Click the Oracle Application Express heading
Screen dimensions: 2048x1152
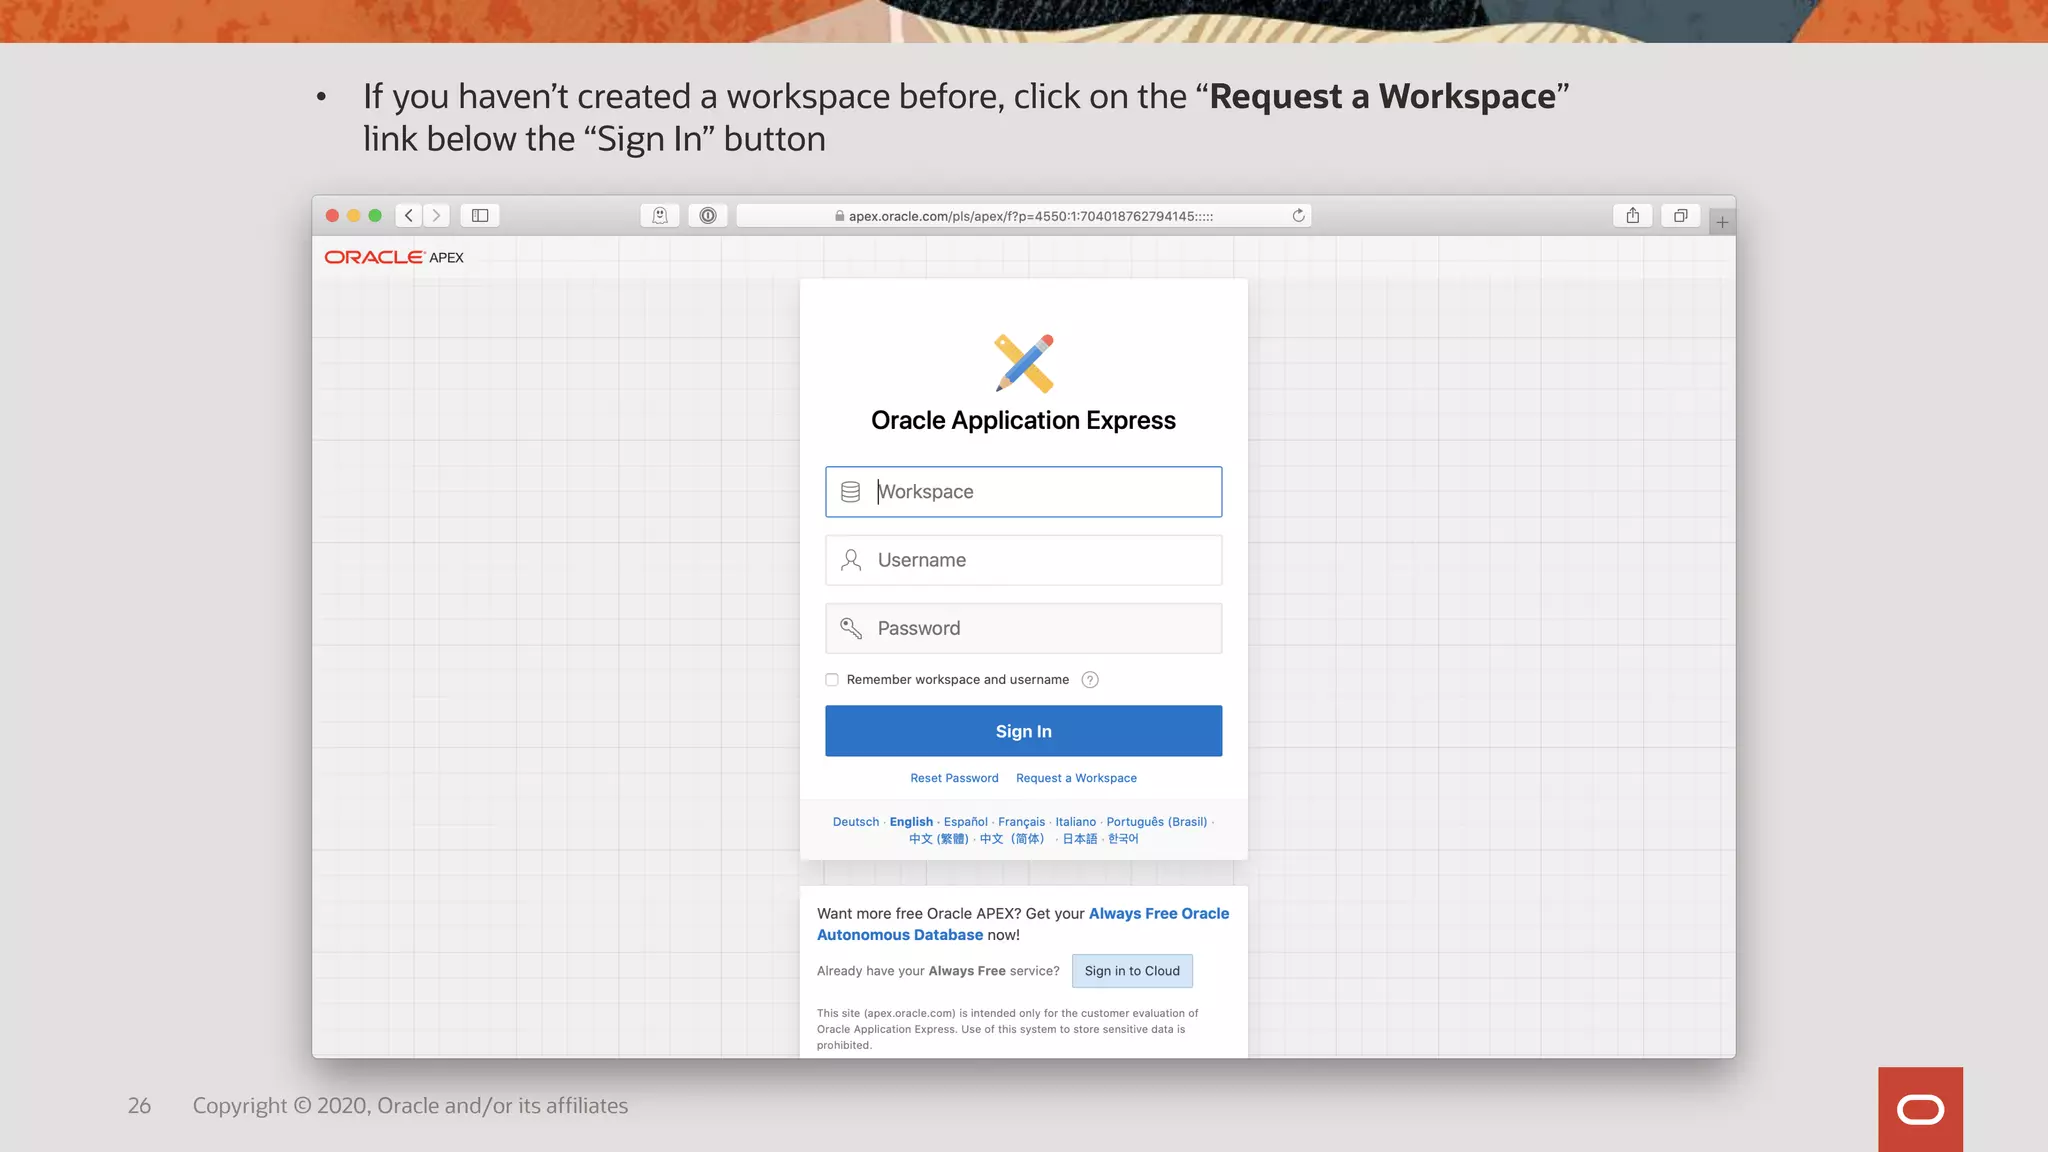[x=1023, y=420]
